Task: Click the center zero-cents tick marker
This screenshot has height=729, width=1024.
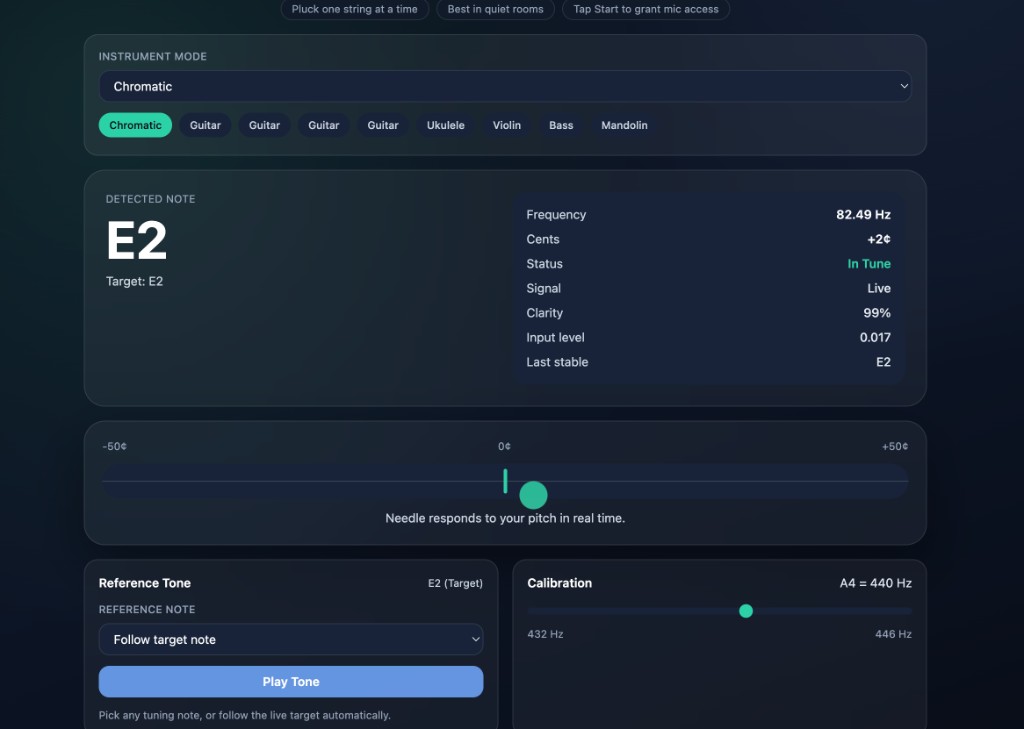Action: pyautogui.click(x=505, y=481)
